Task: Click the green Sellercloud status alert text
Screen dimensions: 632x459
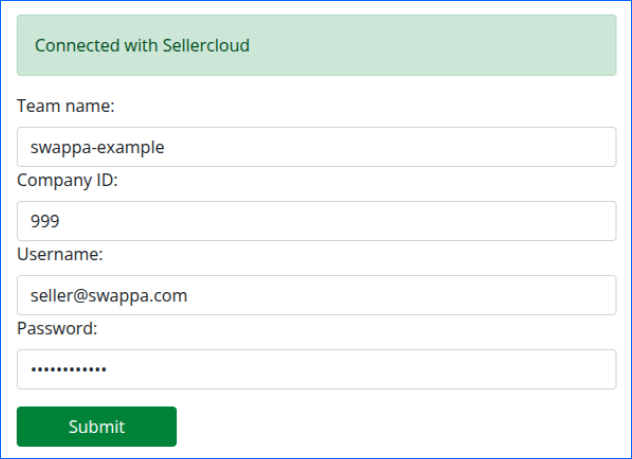Action: click(x=142, y=46)
